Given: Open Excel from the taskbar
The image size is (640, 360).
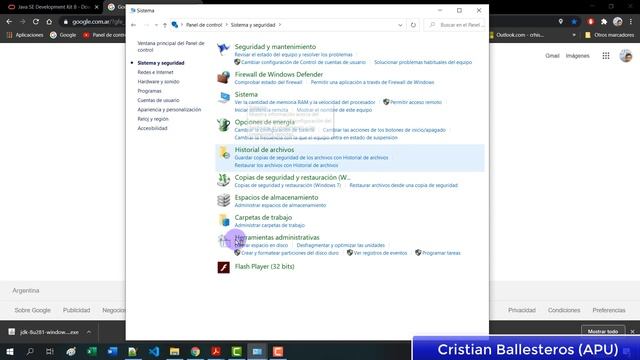Looking at the screenshot, I should coord(92,351).
